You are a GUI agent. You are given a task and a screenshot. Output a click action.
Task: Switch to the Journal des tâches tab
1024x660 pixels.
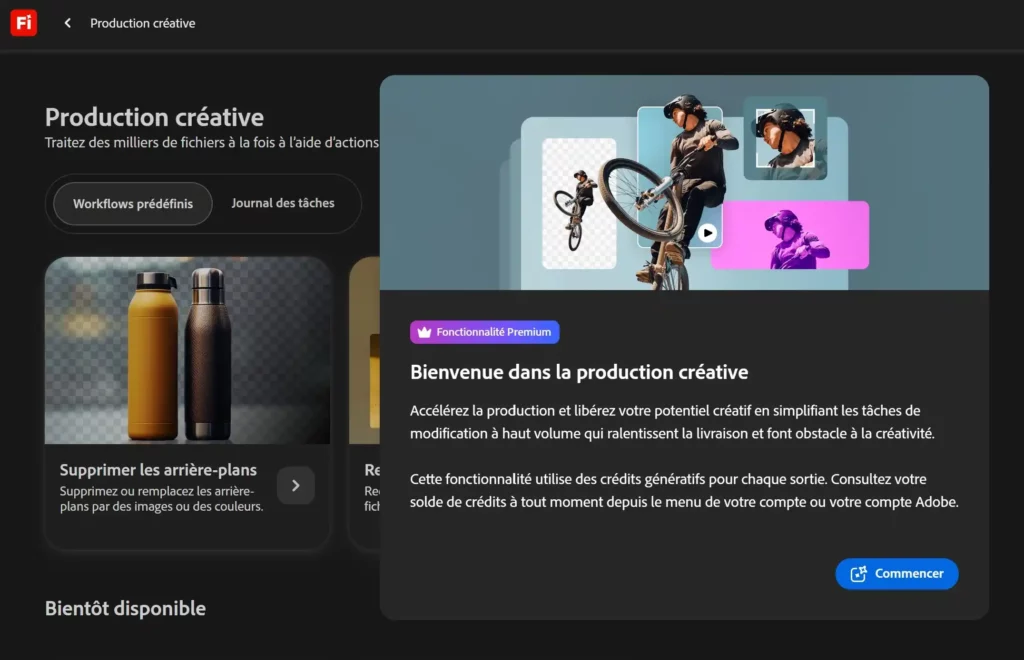285,202
